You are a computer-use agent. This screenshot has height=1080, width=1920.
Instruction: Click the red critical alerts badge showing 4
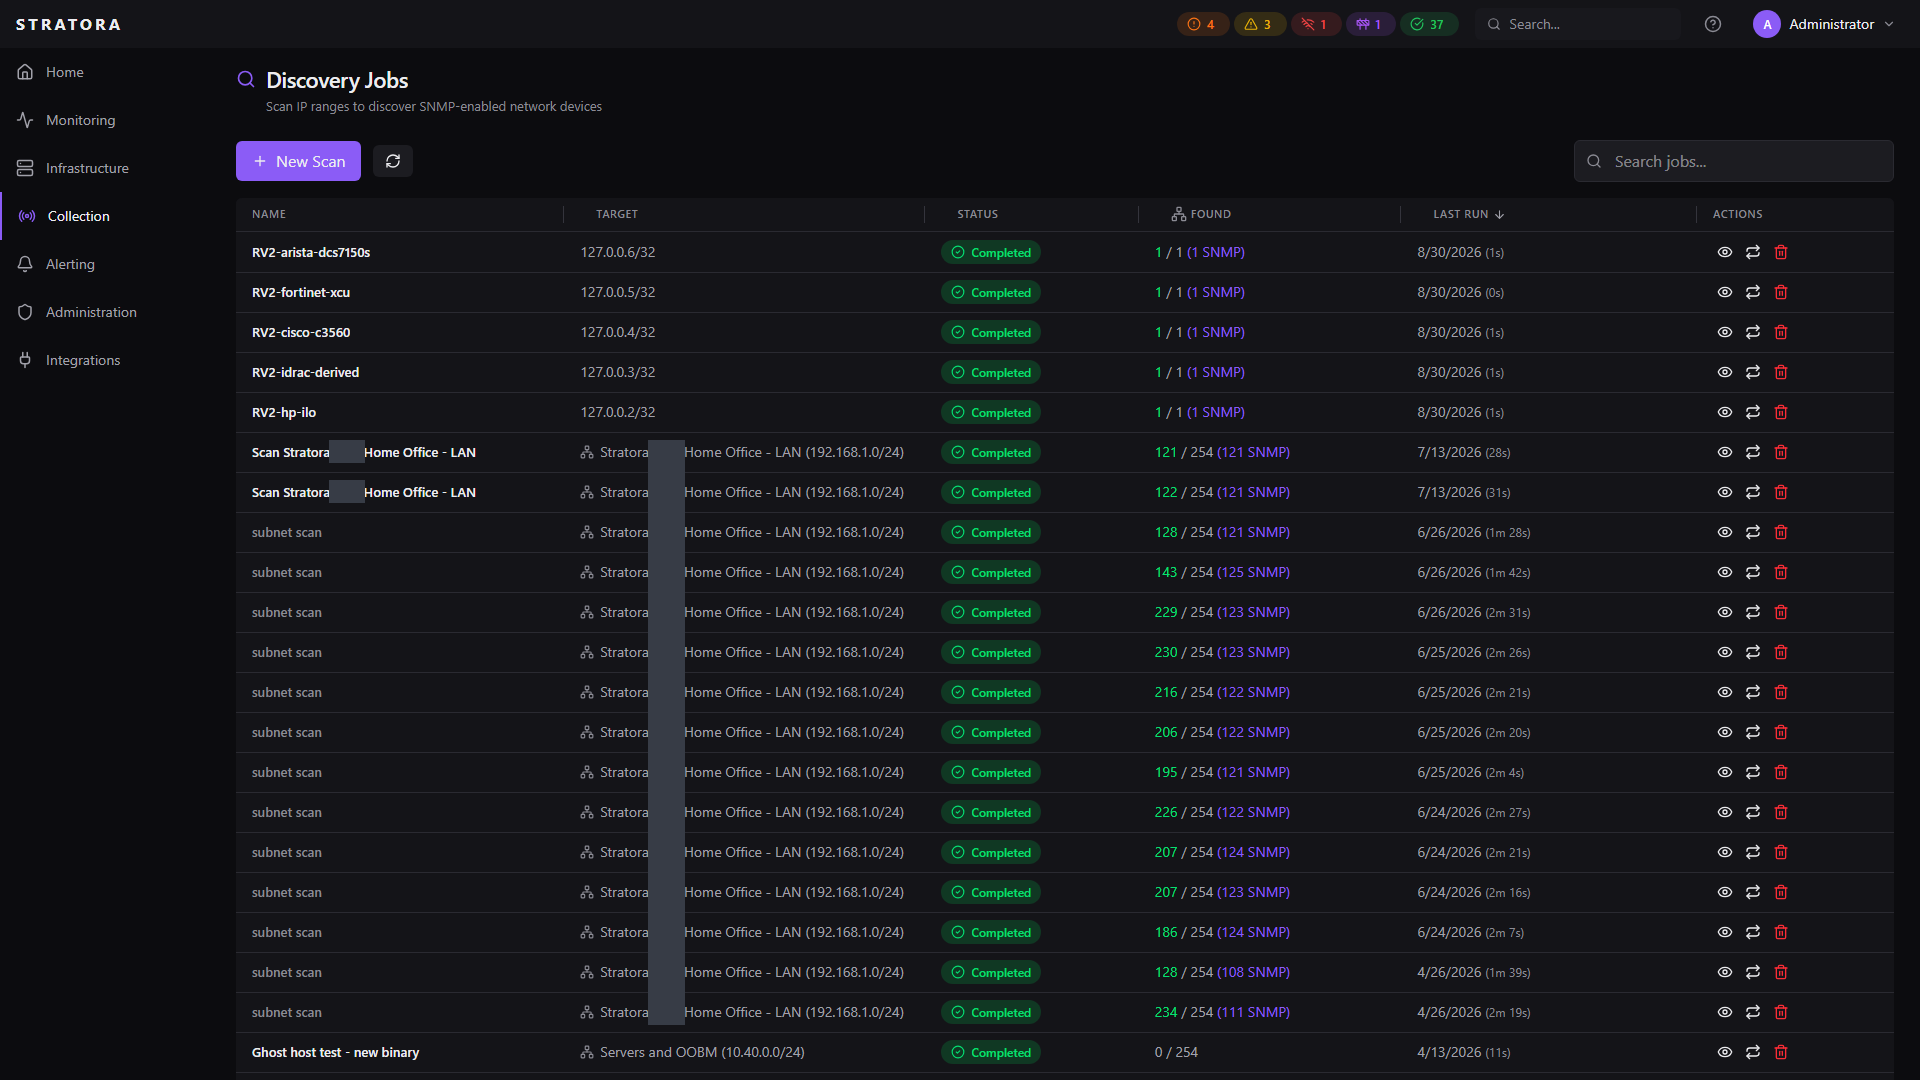(1202, 24)
